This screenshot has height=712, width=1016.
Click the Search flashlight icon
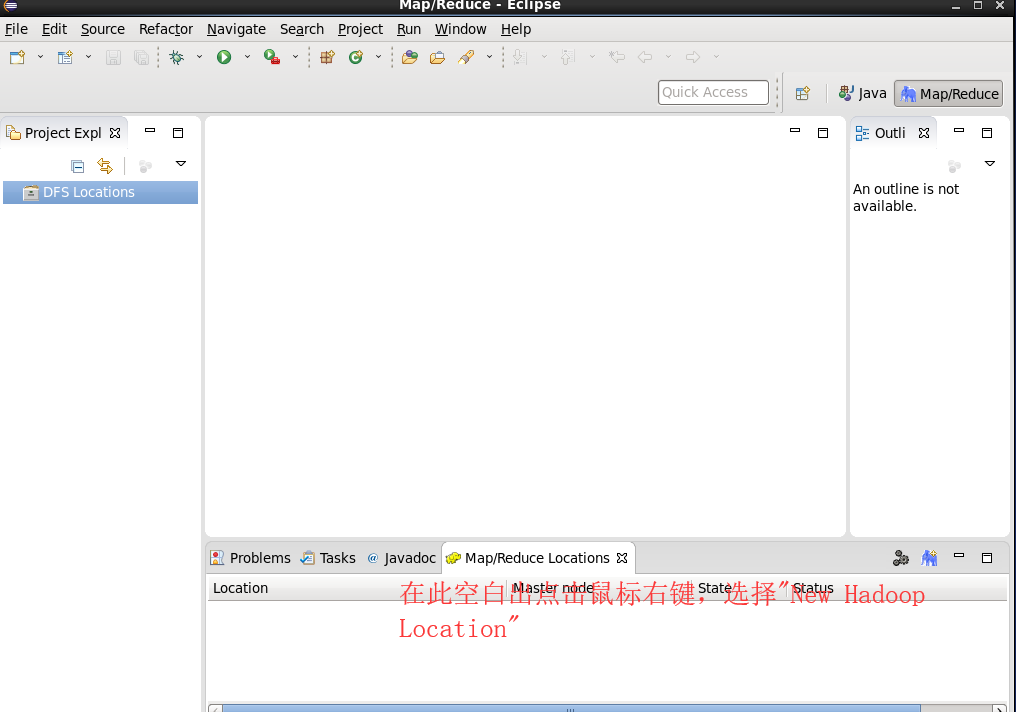(x=467, y=58)
